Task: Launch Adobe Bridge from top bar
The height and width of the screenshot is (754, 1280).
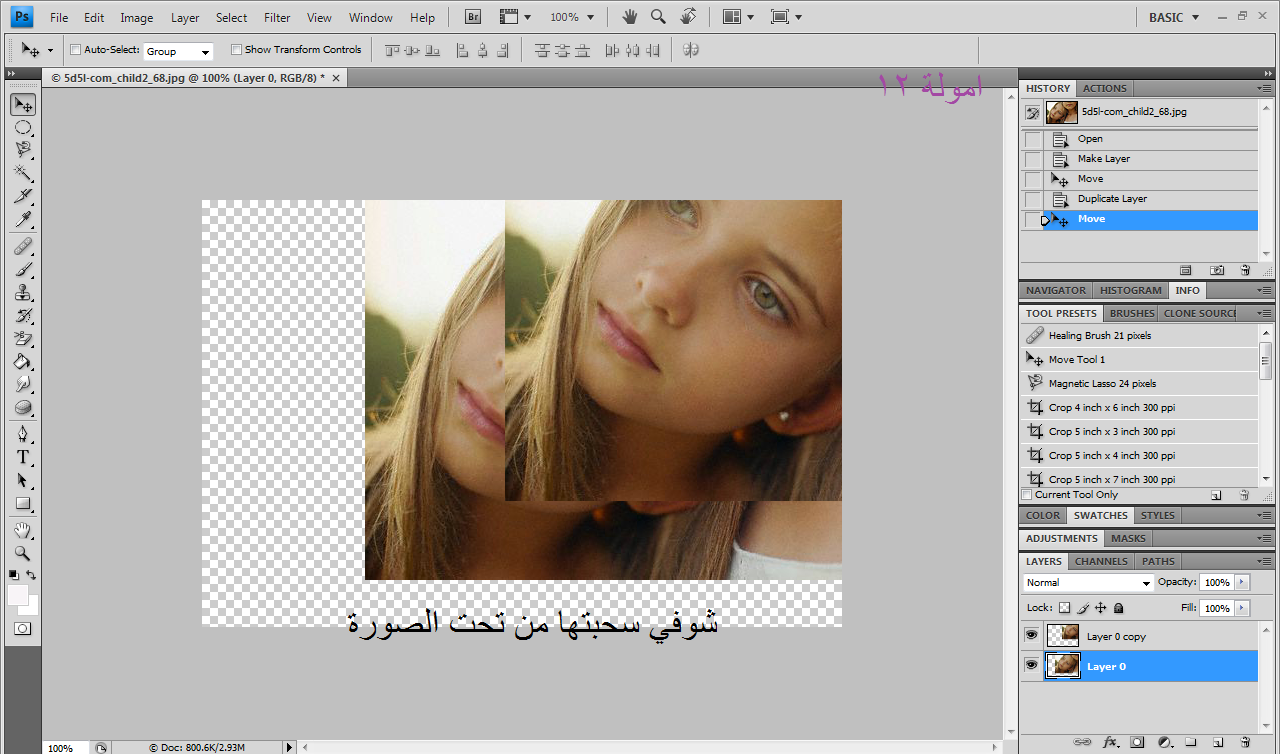Action: coord(474,17)
